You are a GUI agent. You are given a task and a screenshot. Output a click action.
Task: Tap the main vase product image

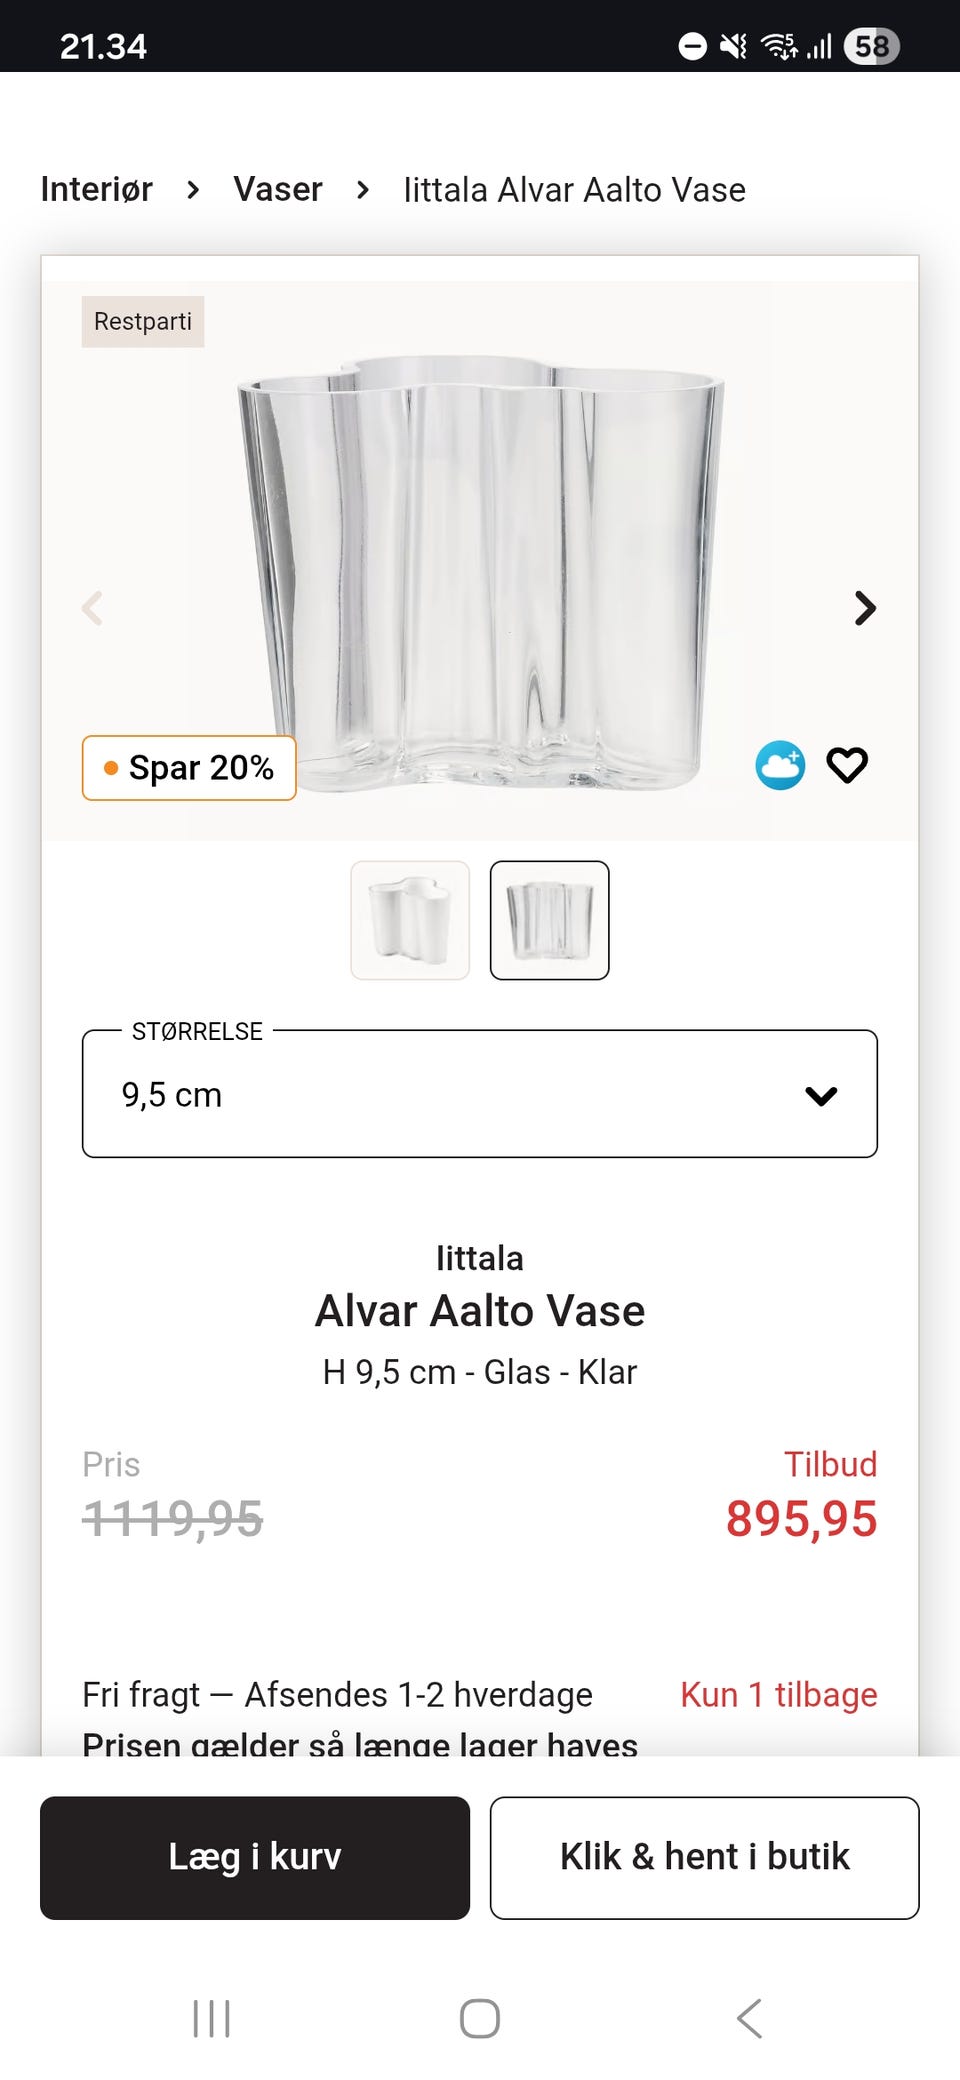pos(480,570)
